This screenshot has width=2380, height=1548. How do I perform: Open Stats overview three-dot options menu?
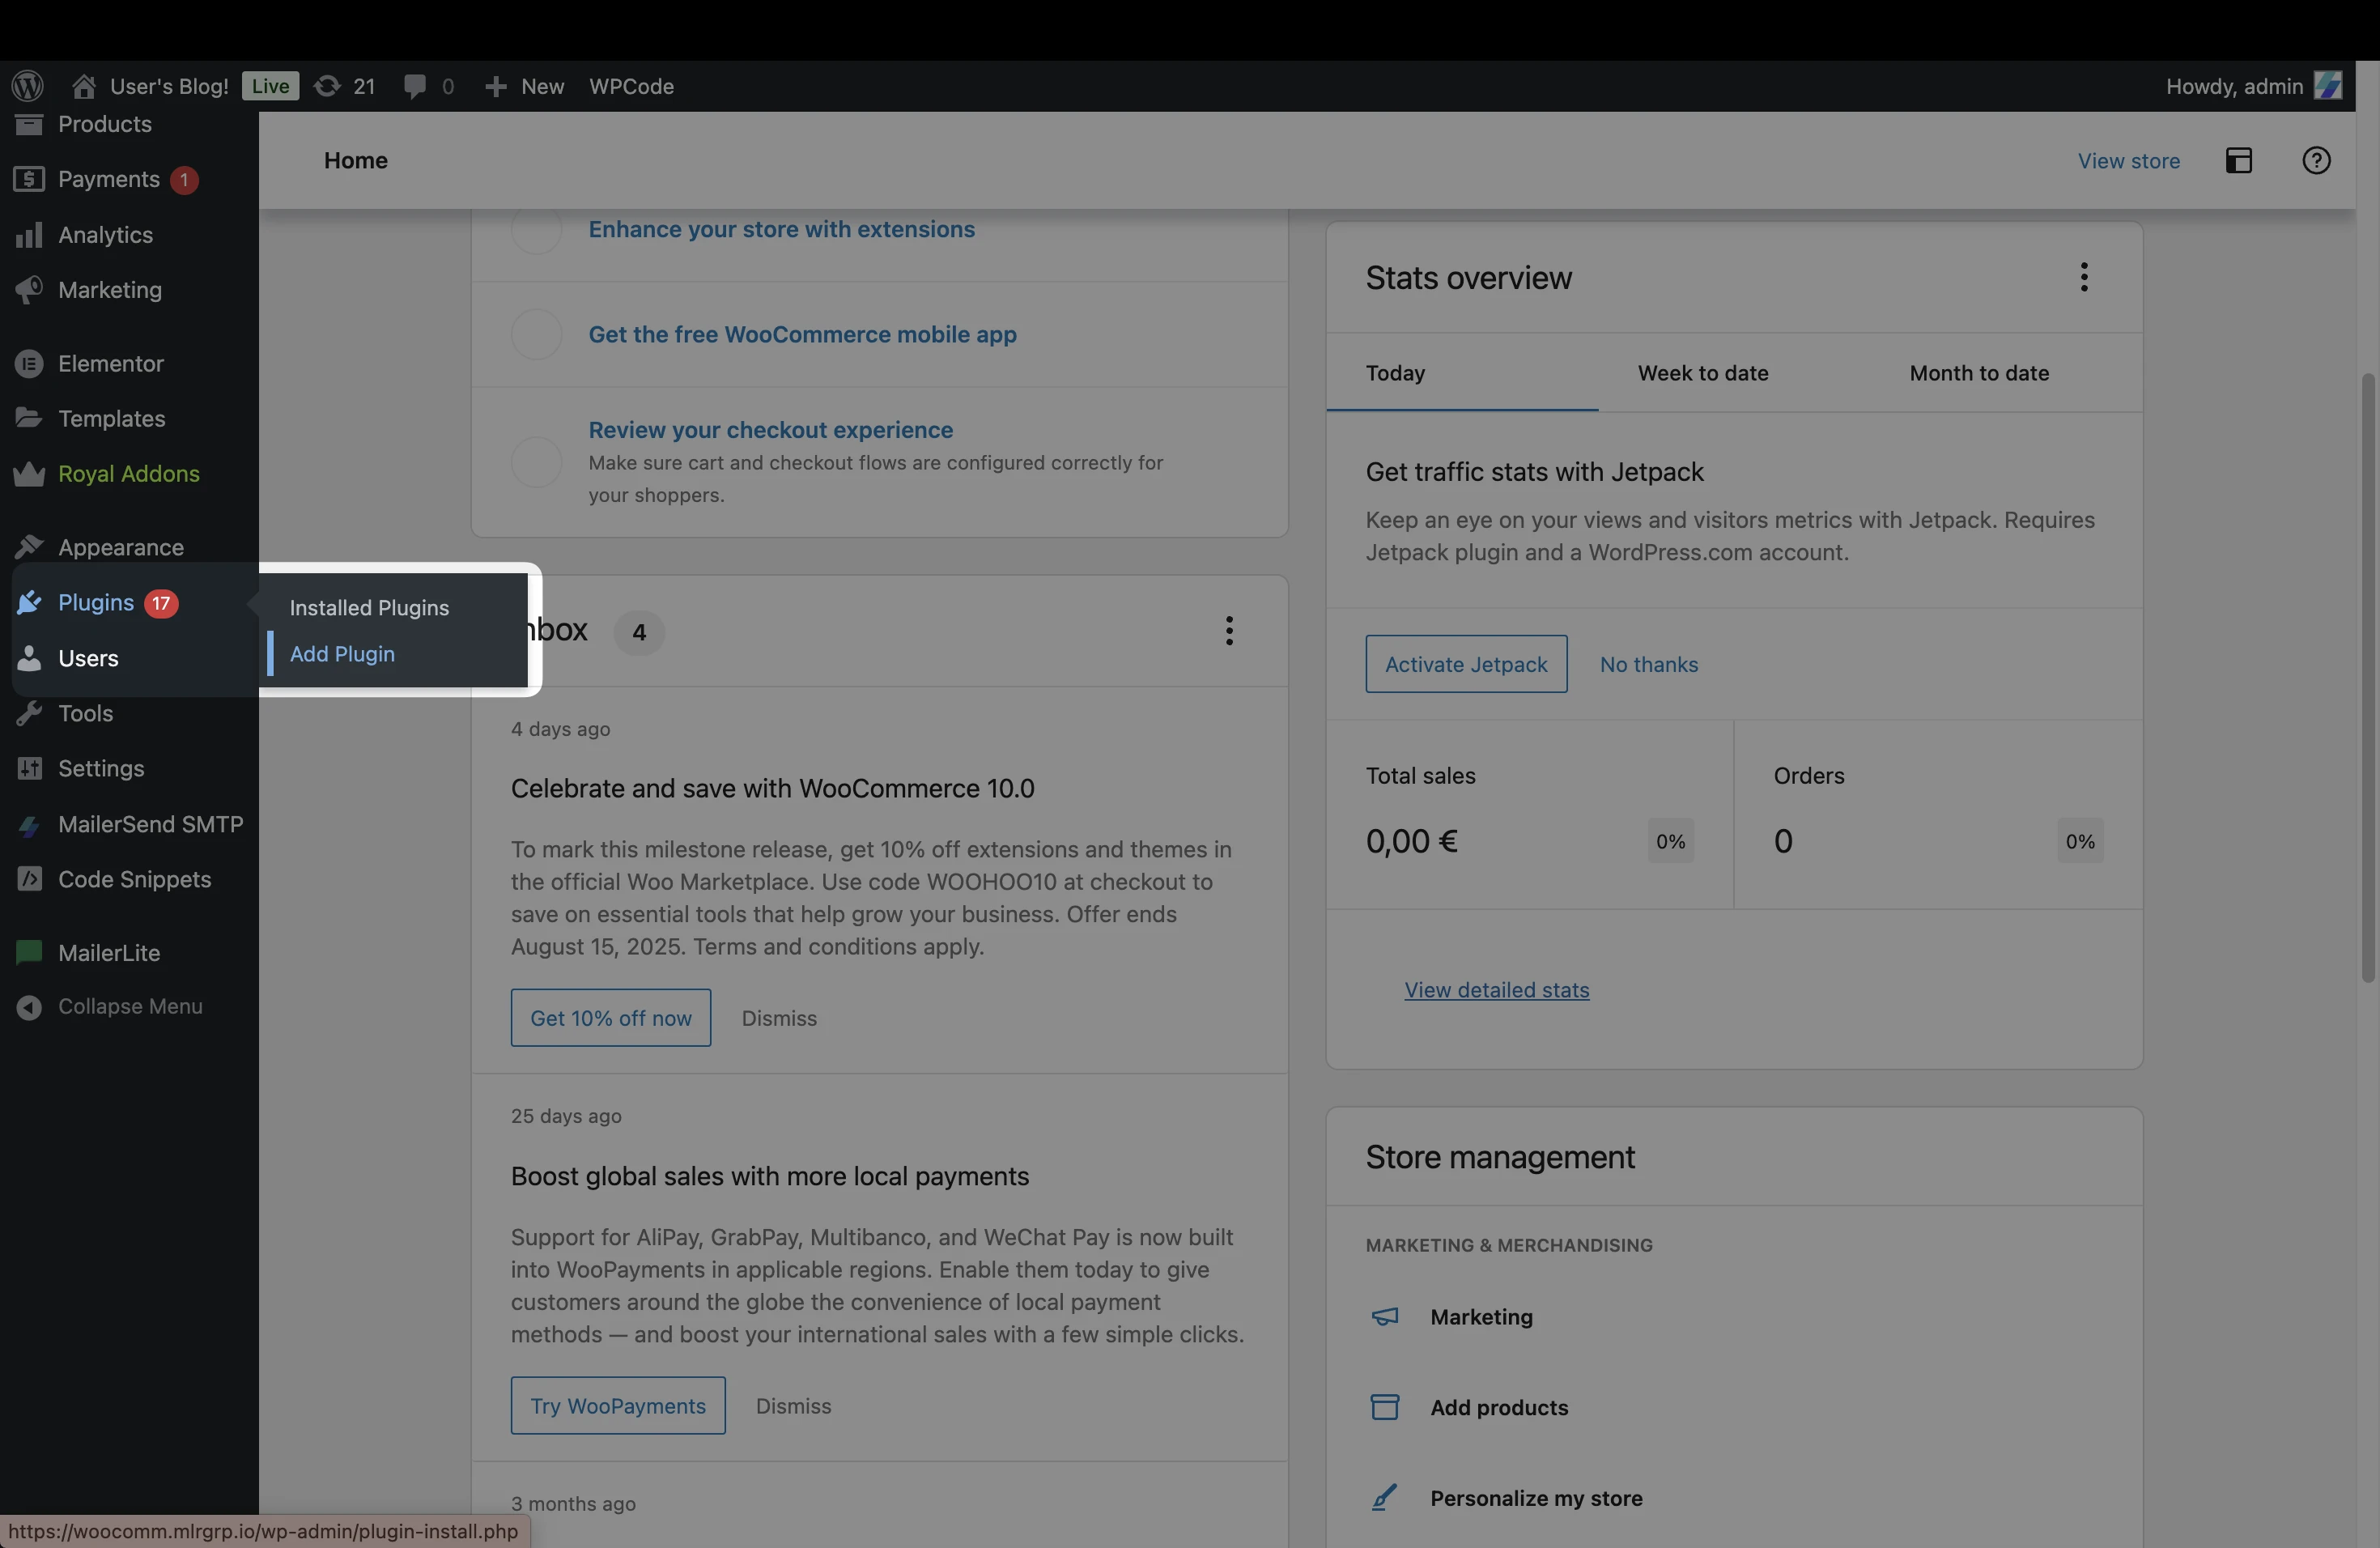click(x=2084, y=277)
